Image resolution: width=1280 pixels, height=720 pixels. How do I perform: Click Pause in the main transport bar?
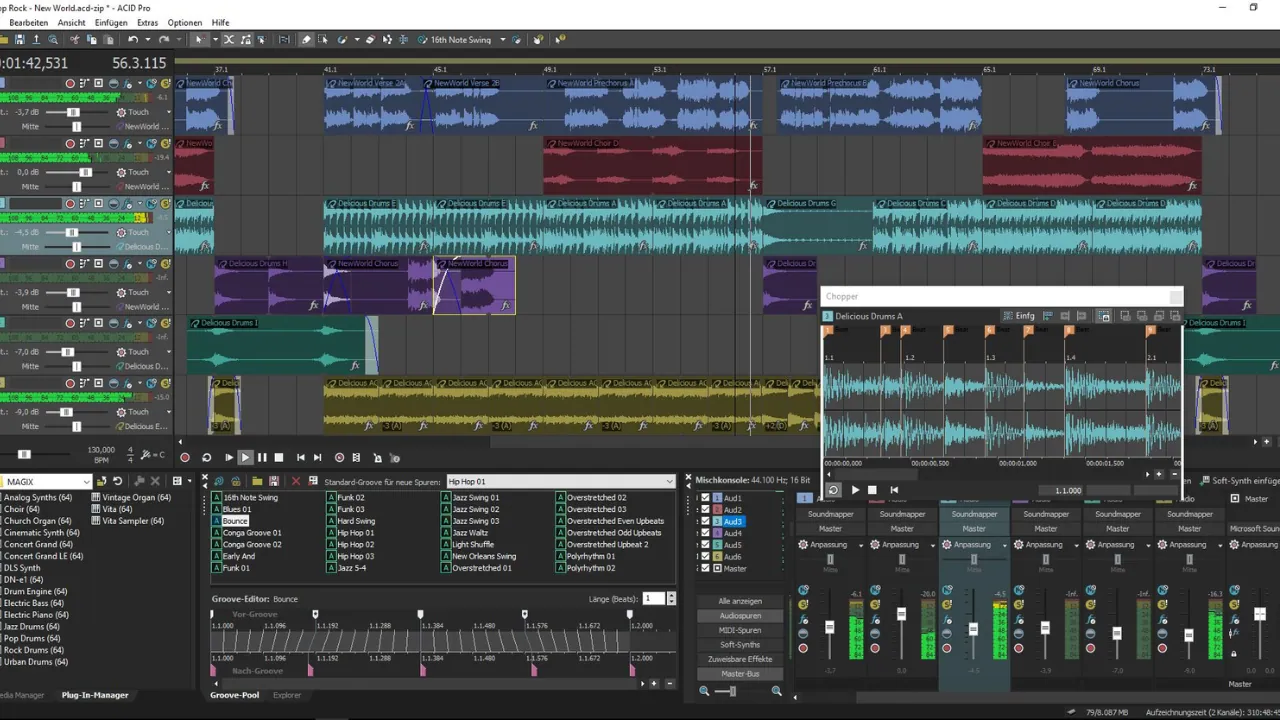tap(263, 458)
